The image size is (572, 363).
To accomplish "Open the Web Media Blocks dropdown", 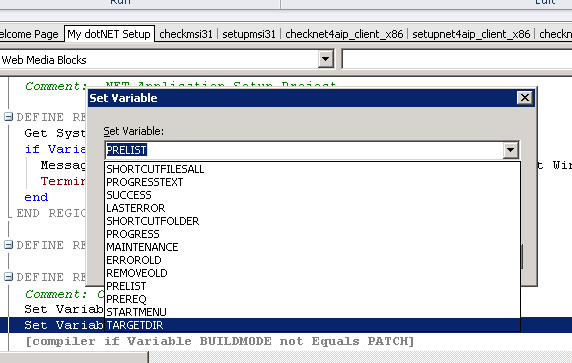I will [325, 59].
